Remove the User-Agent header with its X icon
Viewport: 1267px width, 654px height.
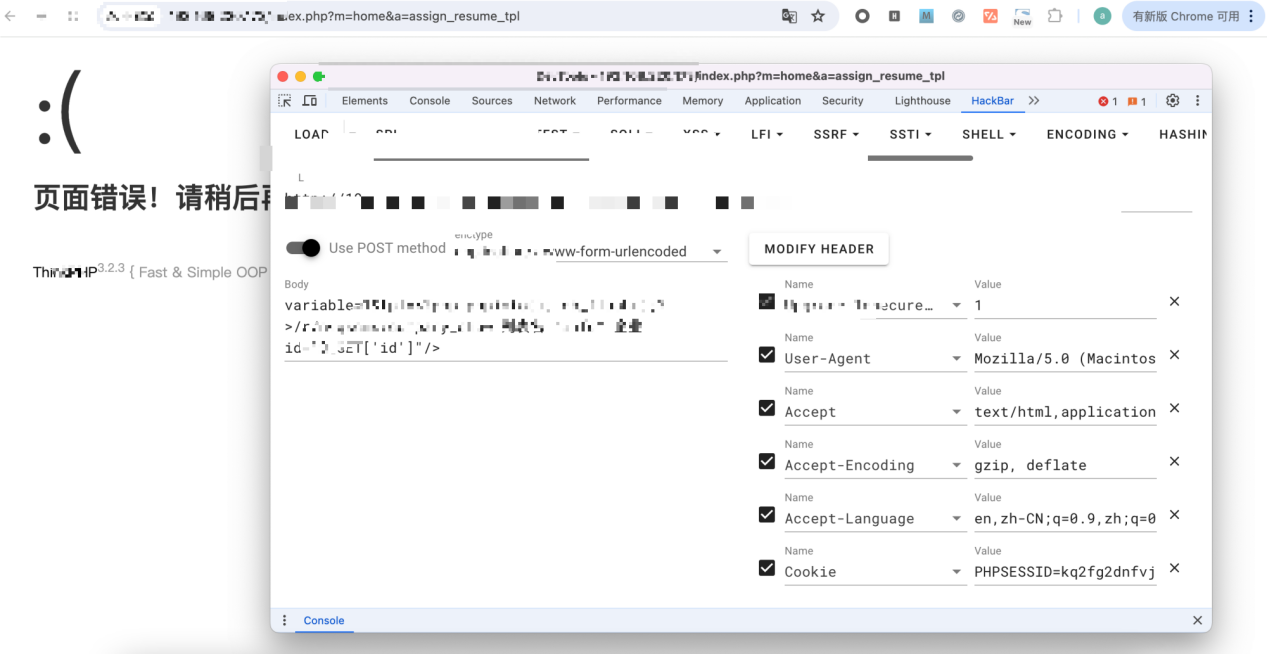click(x=1174, y=355)
